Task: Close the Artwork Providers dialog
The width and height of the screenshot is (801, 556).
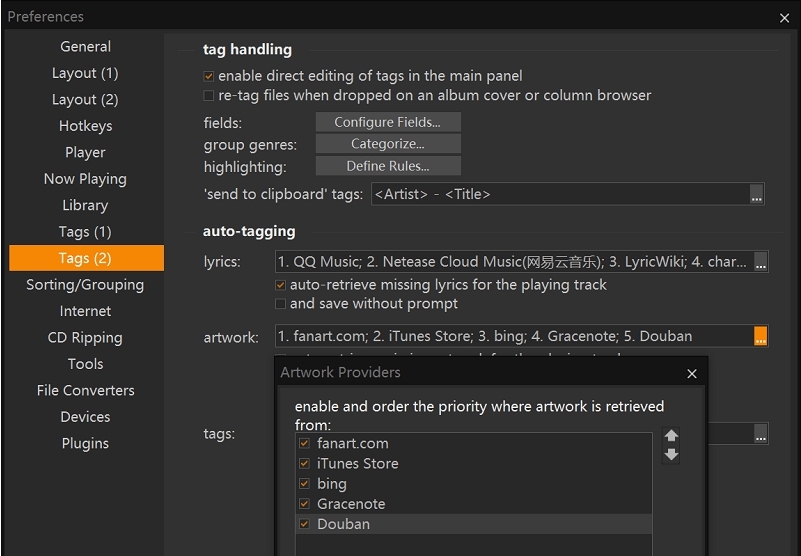Action: point(692,373)
